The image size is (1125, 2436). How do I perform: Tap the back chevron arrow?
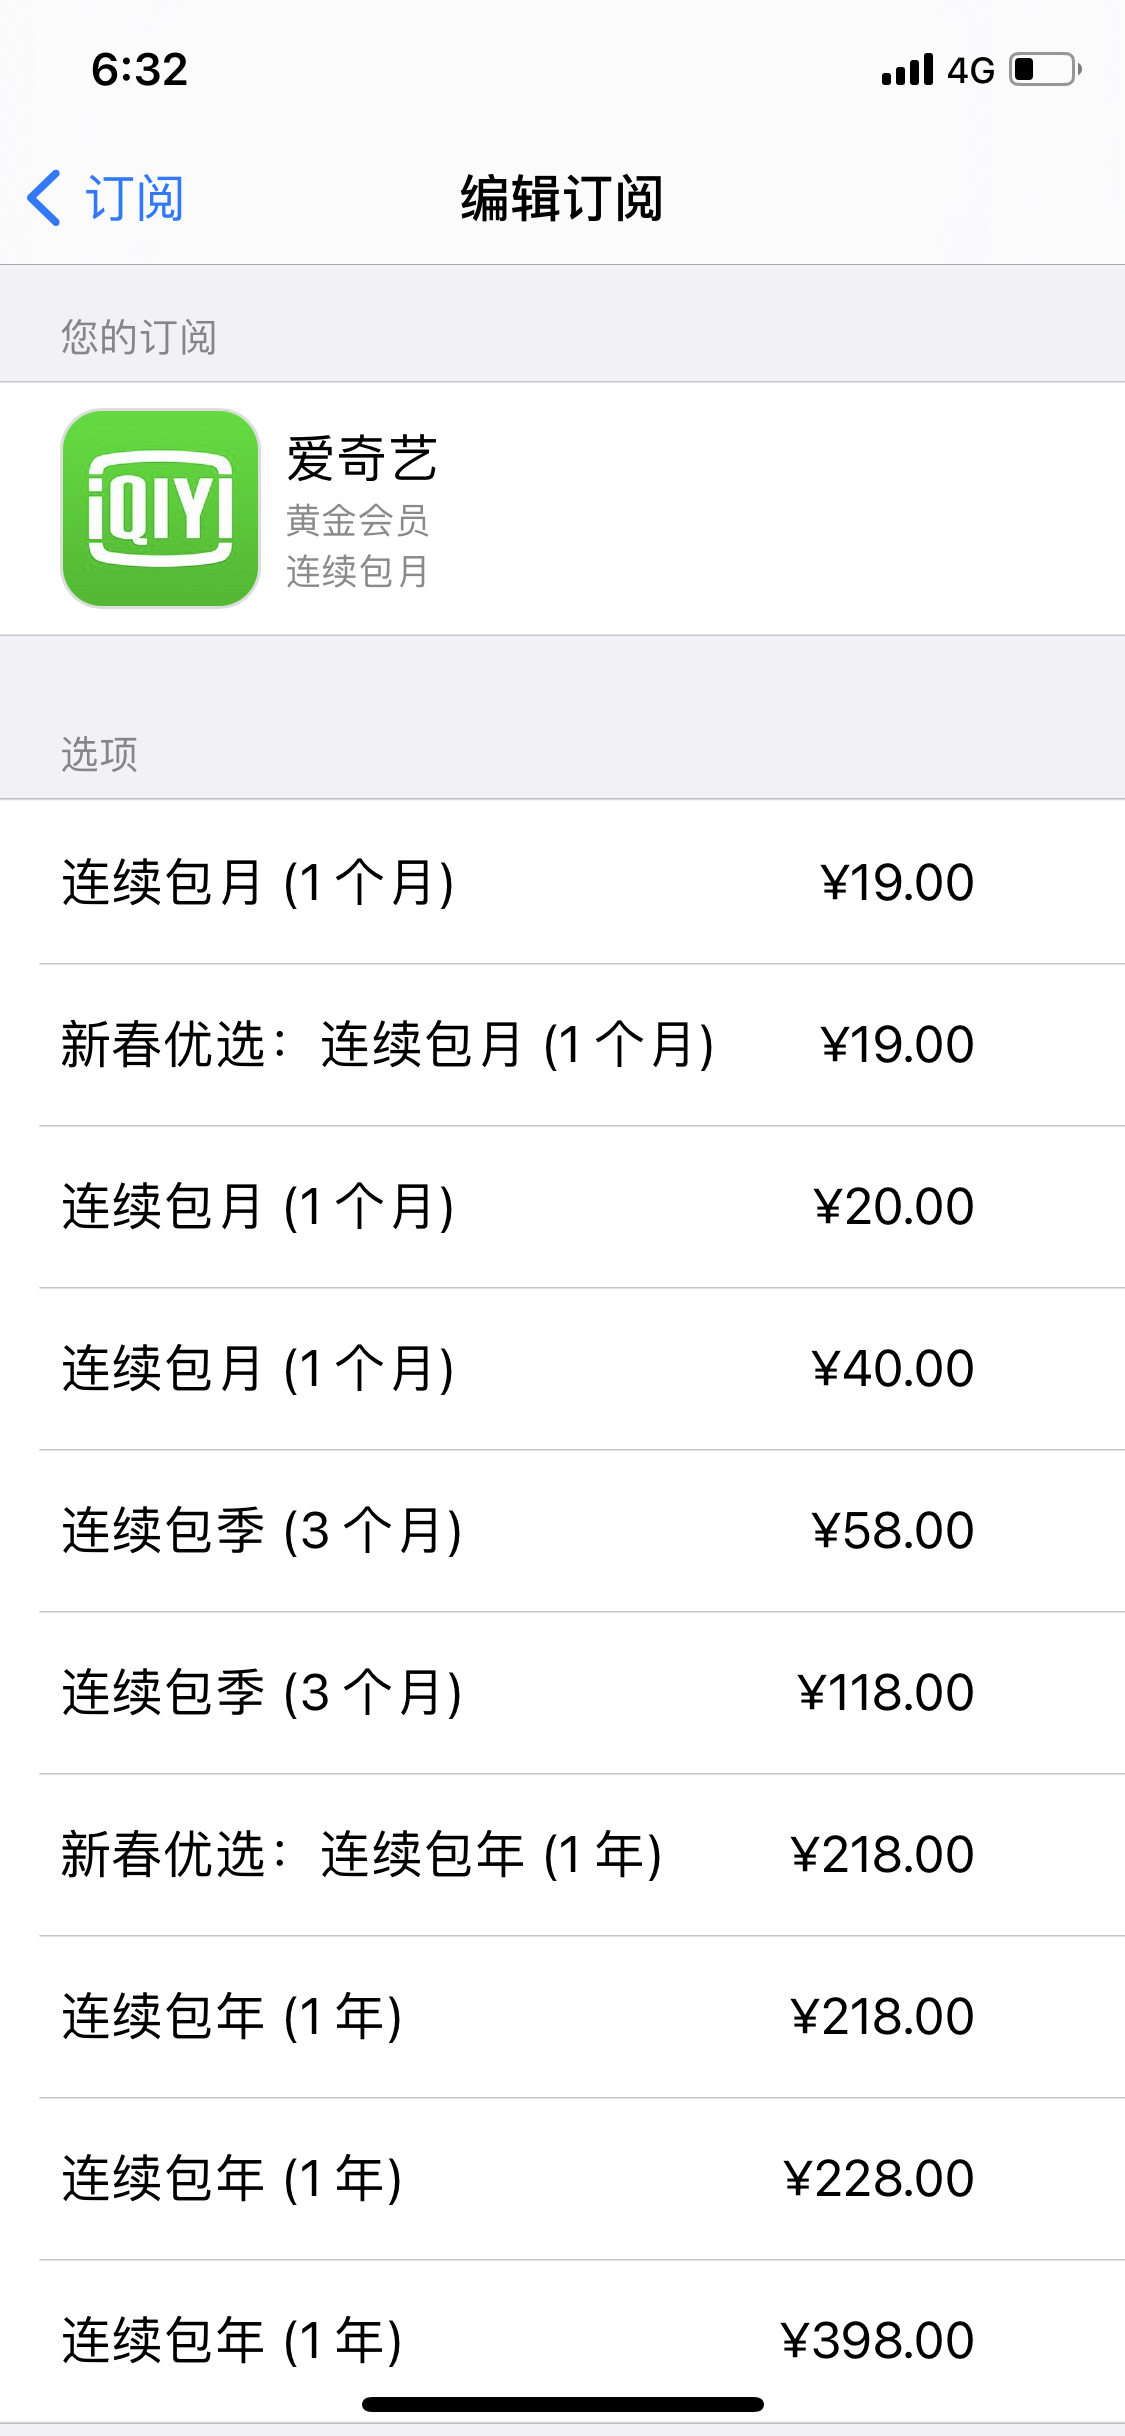(x=44, y=198)
